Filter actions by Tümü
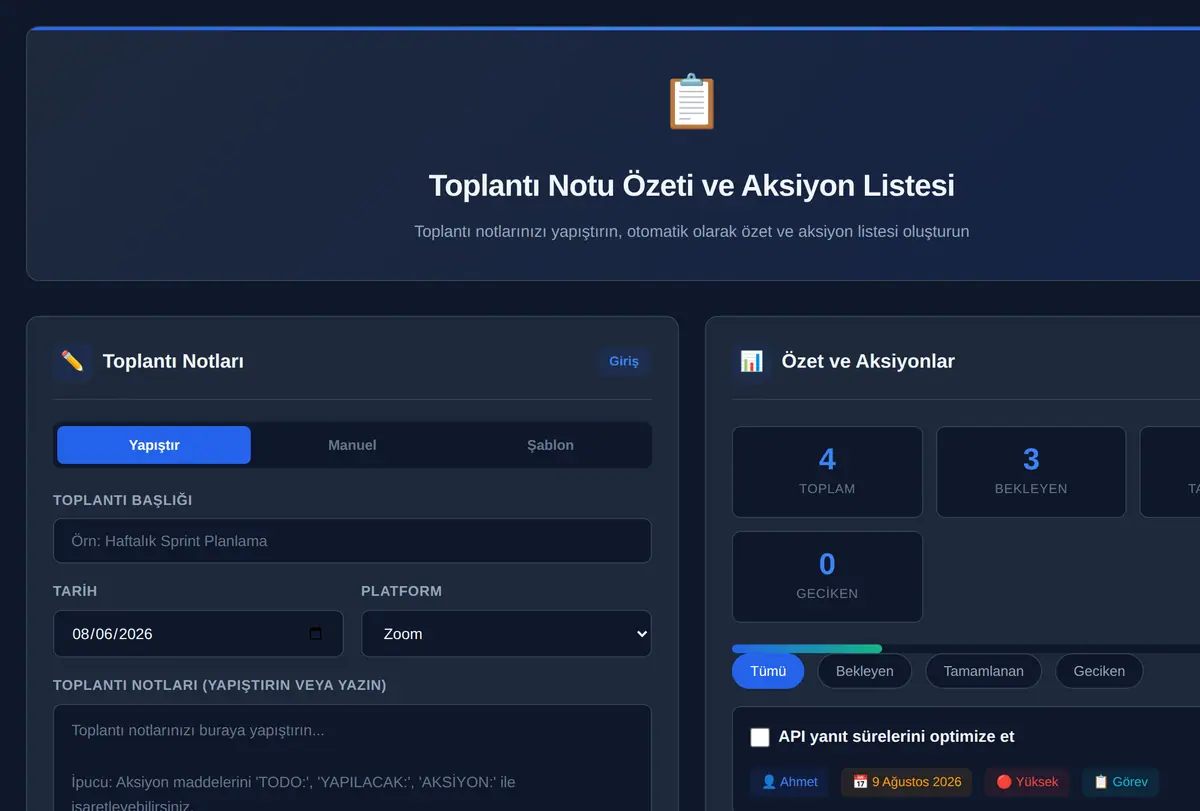1200x811 pixels. tap(768, 671)
